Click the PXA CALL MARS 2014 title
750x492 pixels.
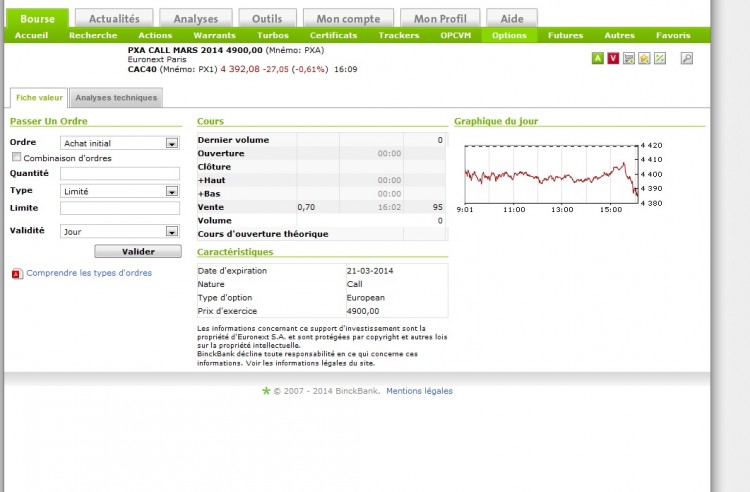coord(195,50)
